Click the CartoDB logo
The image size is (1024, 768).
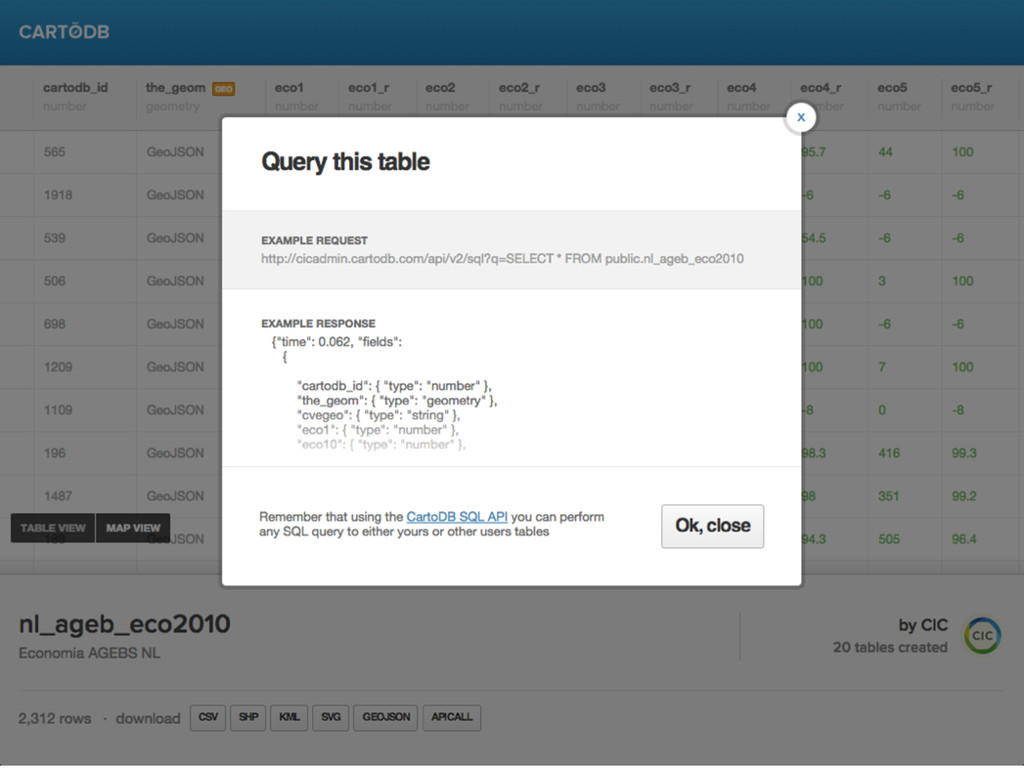coord(64,31)
